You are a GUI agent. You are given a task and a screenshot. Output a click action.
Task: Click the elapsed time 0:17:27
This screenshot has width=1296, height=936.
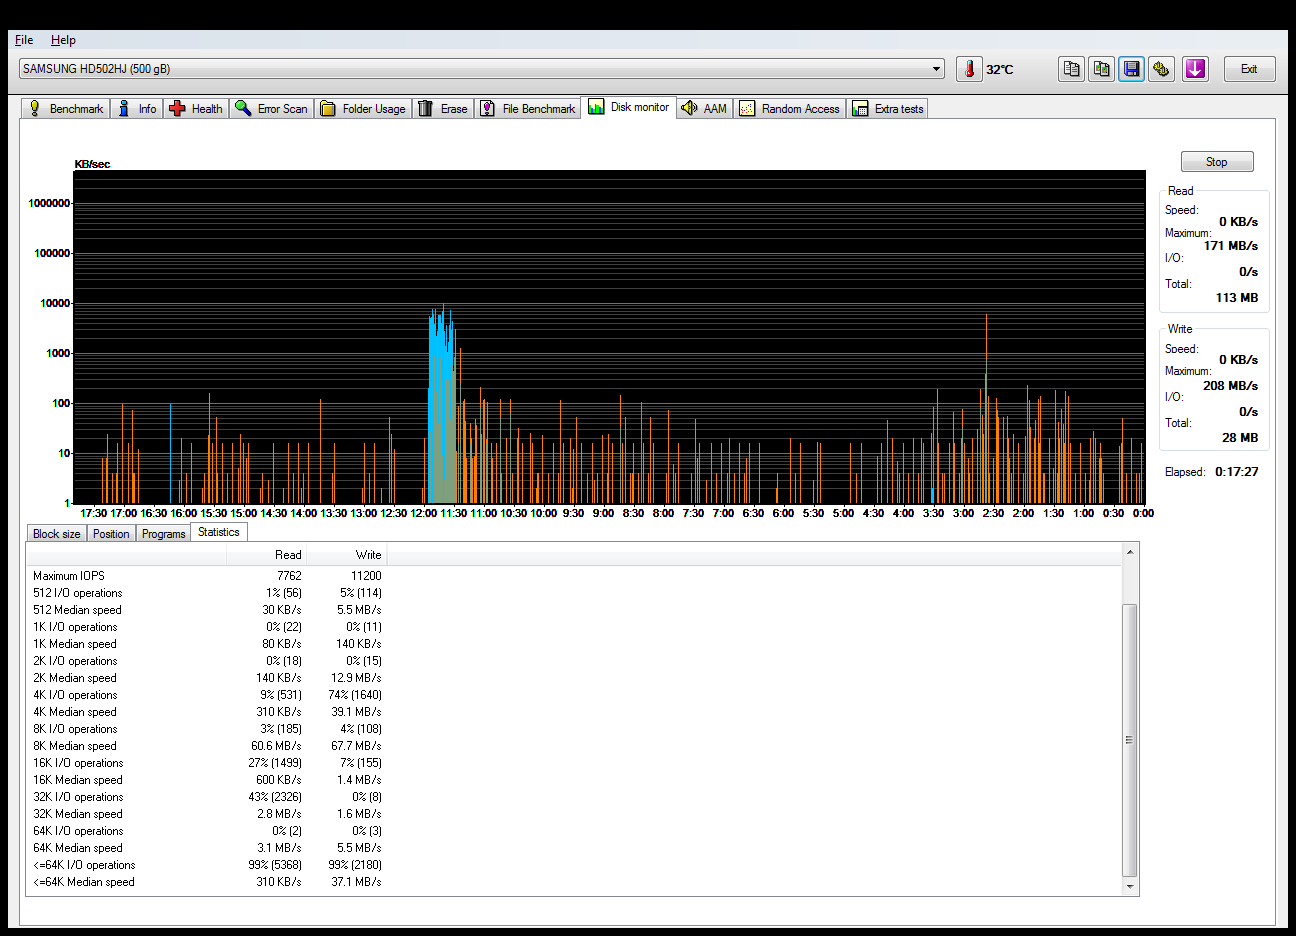tap(1237, 472)
